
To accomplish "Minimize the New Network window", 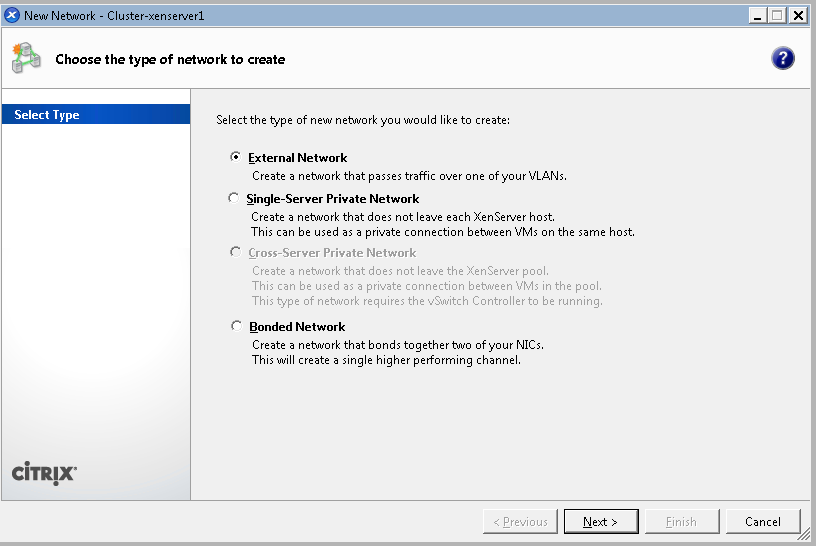I will (757, 15).
